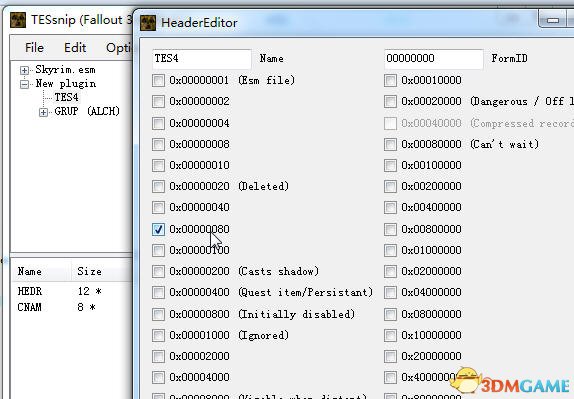This screenshot has height=399, width=574.
Task: Click the HeaderEditor window icon
Action: pyautogui.click(x=148, y=23)
